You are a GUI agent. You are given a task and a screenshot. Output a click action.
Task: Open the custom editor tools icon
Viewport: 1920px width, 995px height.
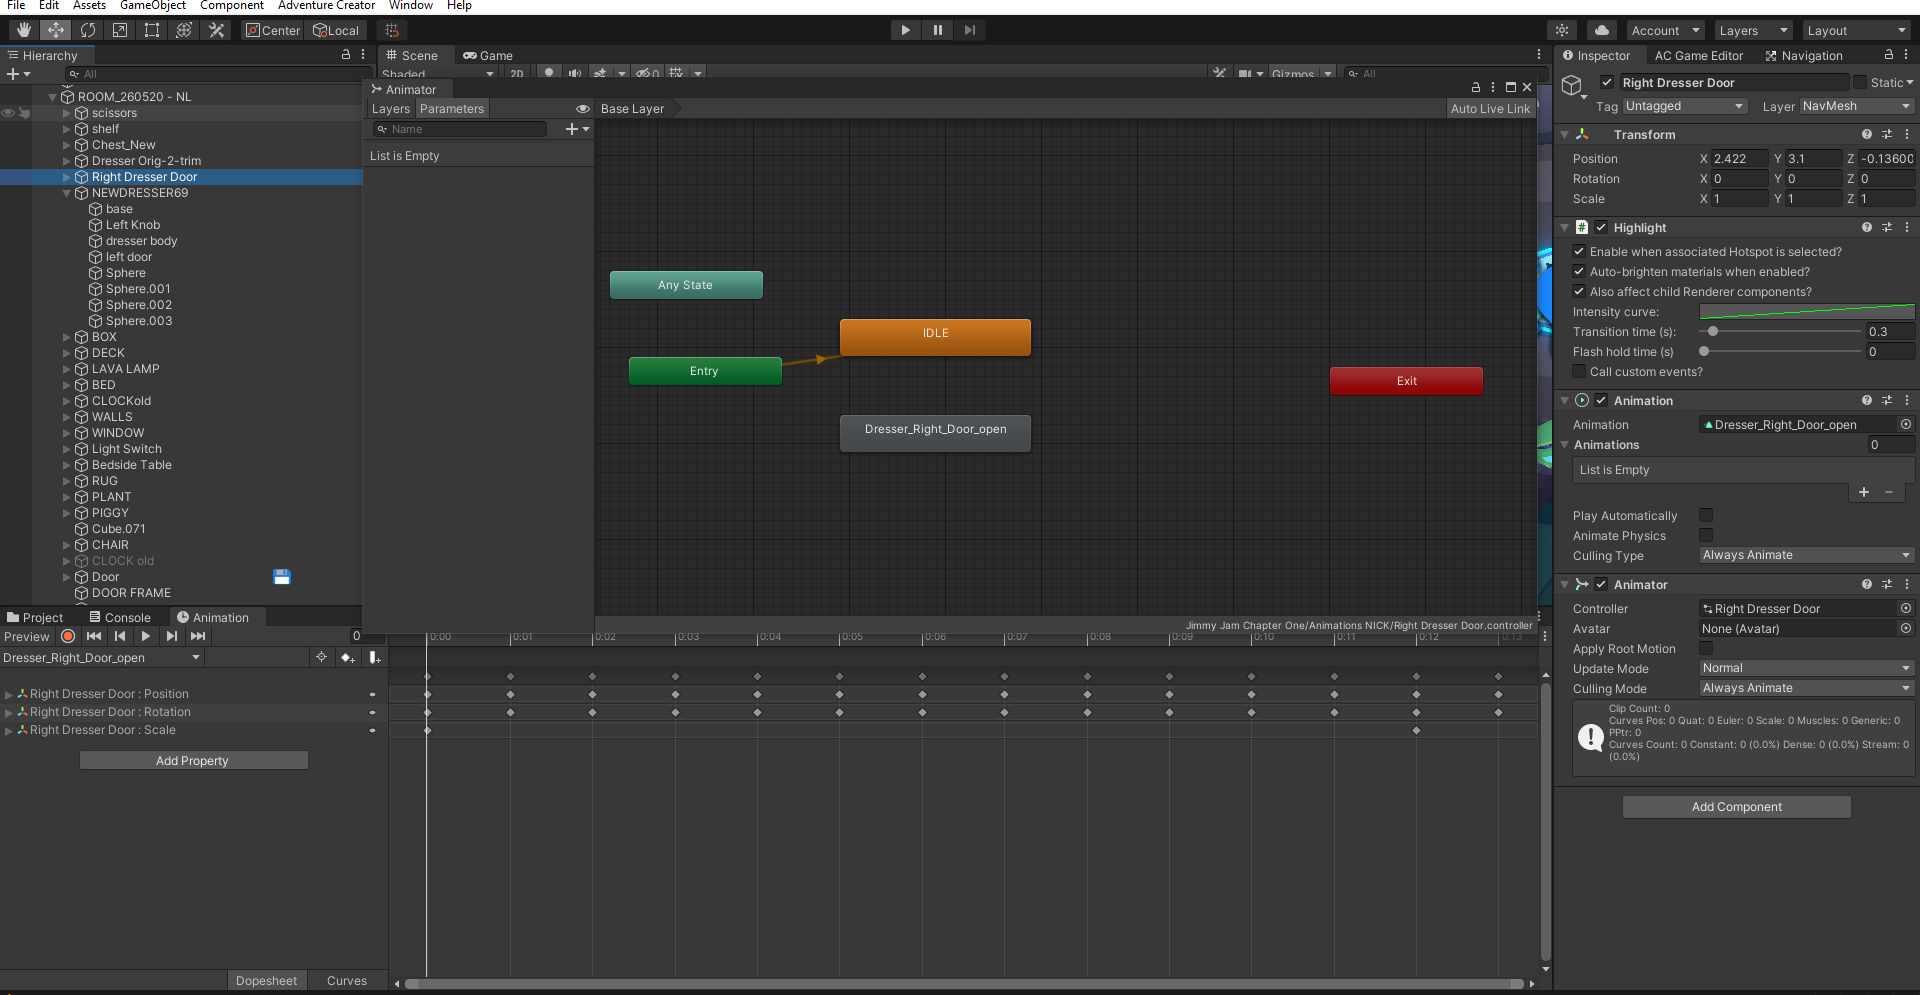(216, 30)
